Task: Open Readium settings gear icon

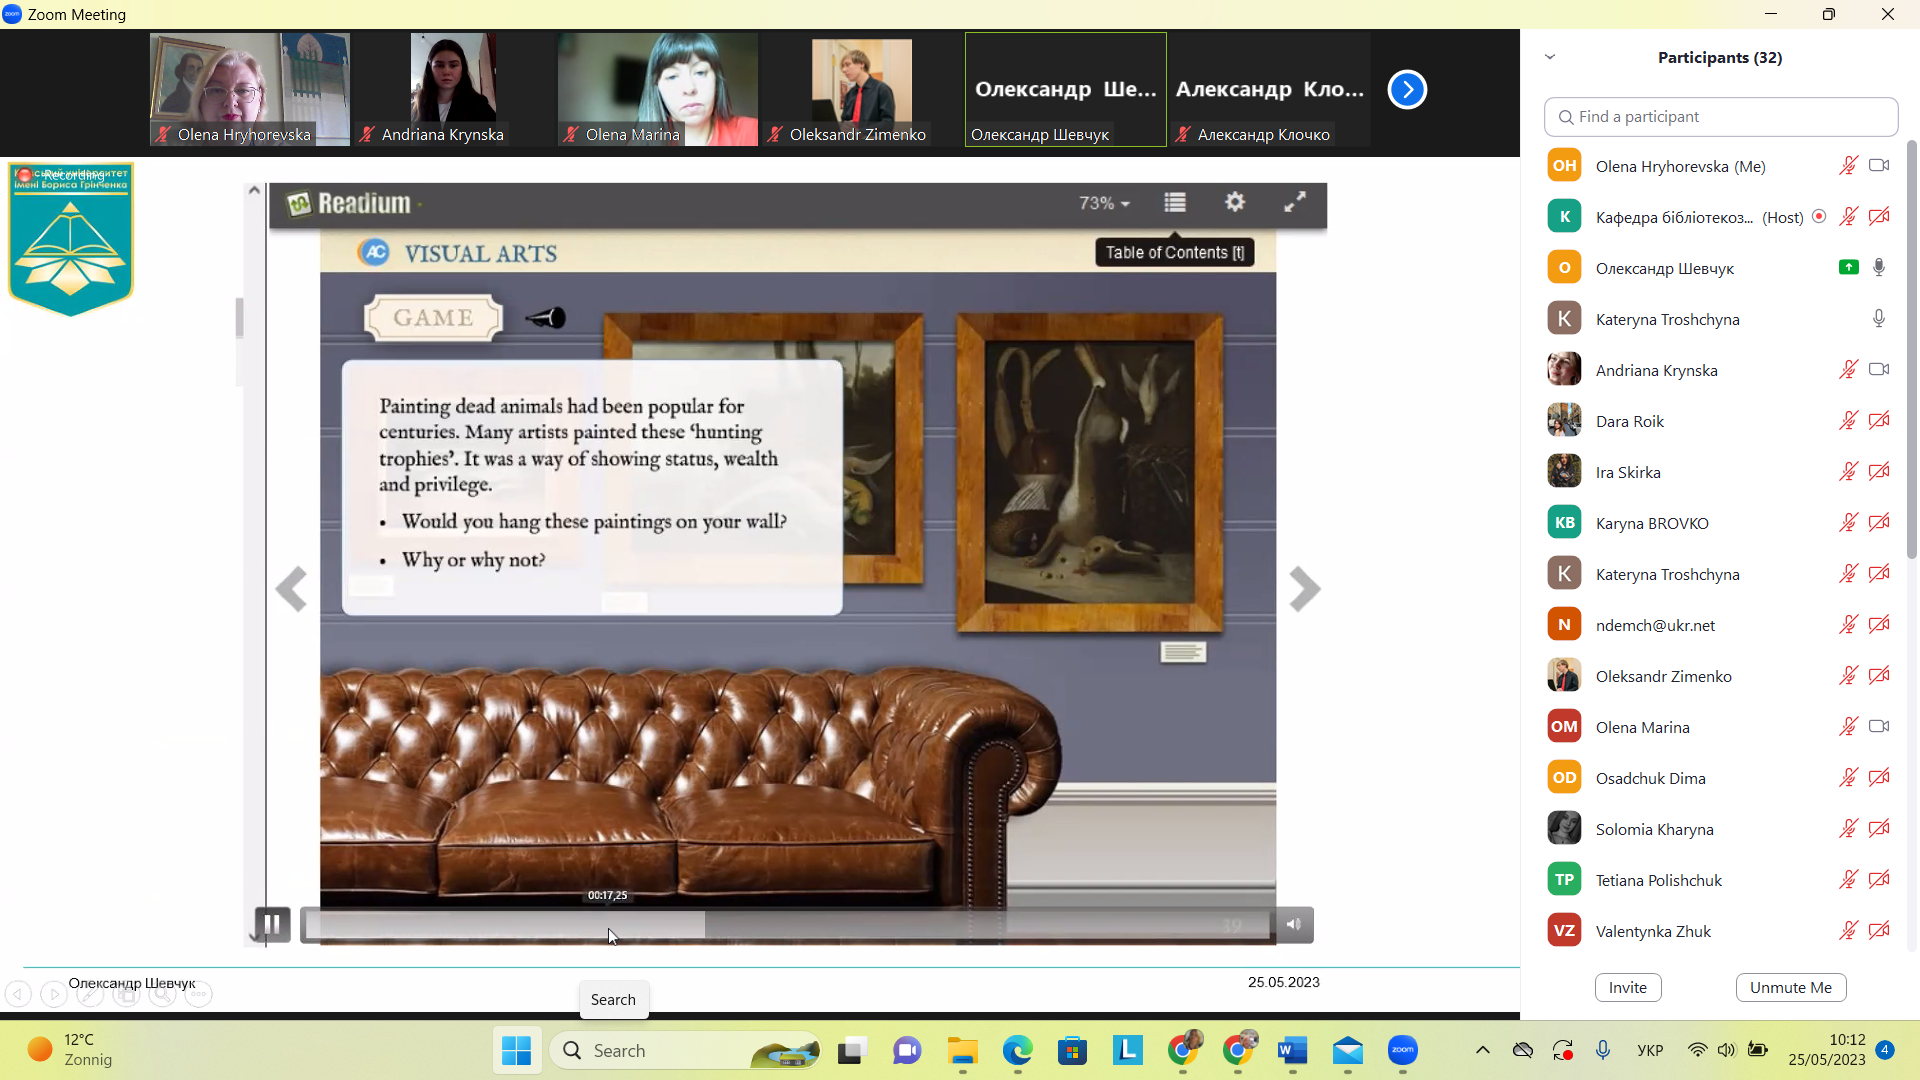Action: (1235, 202)
